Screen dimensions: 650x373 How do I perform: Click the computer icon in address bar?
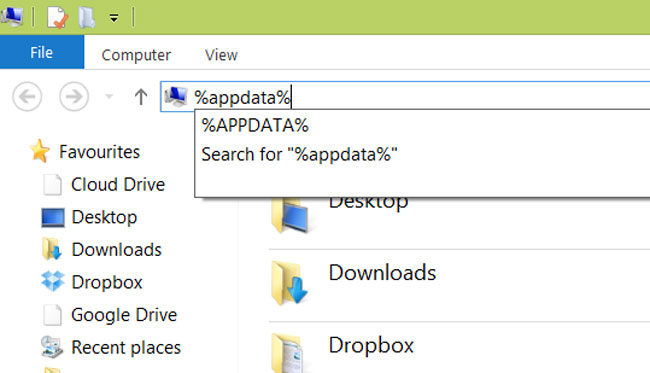click(176, 96)
